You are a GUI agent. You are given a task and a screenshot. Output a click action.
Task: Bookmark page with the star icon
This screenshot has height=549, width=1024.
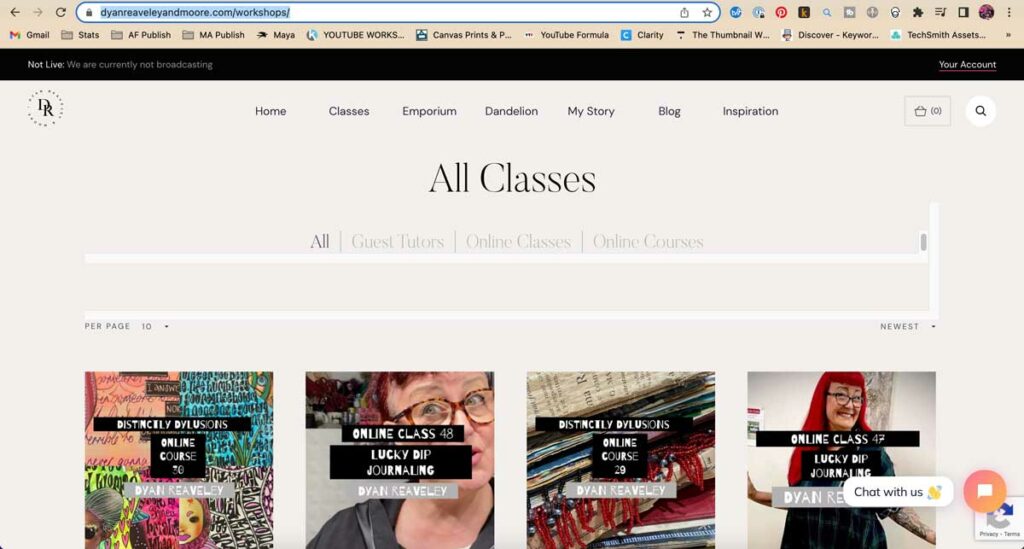707,12
